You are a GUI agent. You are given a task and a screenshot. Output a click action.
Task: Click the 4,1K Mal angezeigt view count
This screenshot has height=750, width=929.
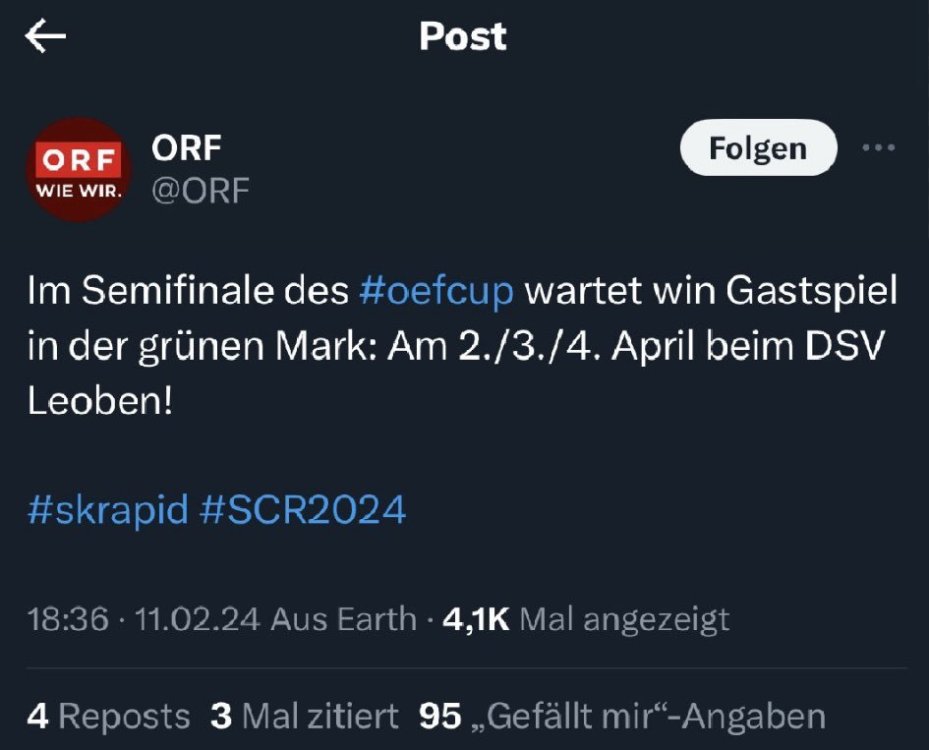click(584, 619)
